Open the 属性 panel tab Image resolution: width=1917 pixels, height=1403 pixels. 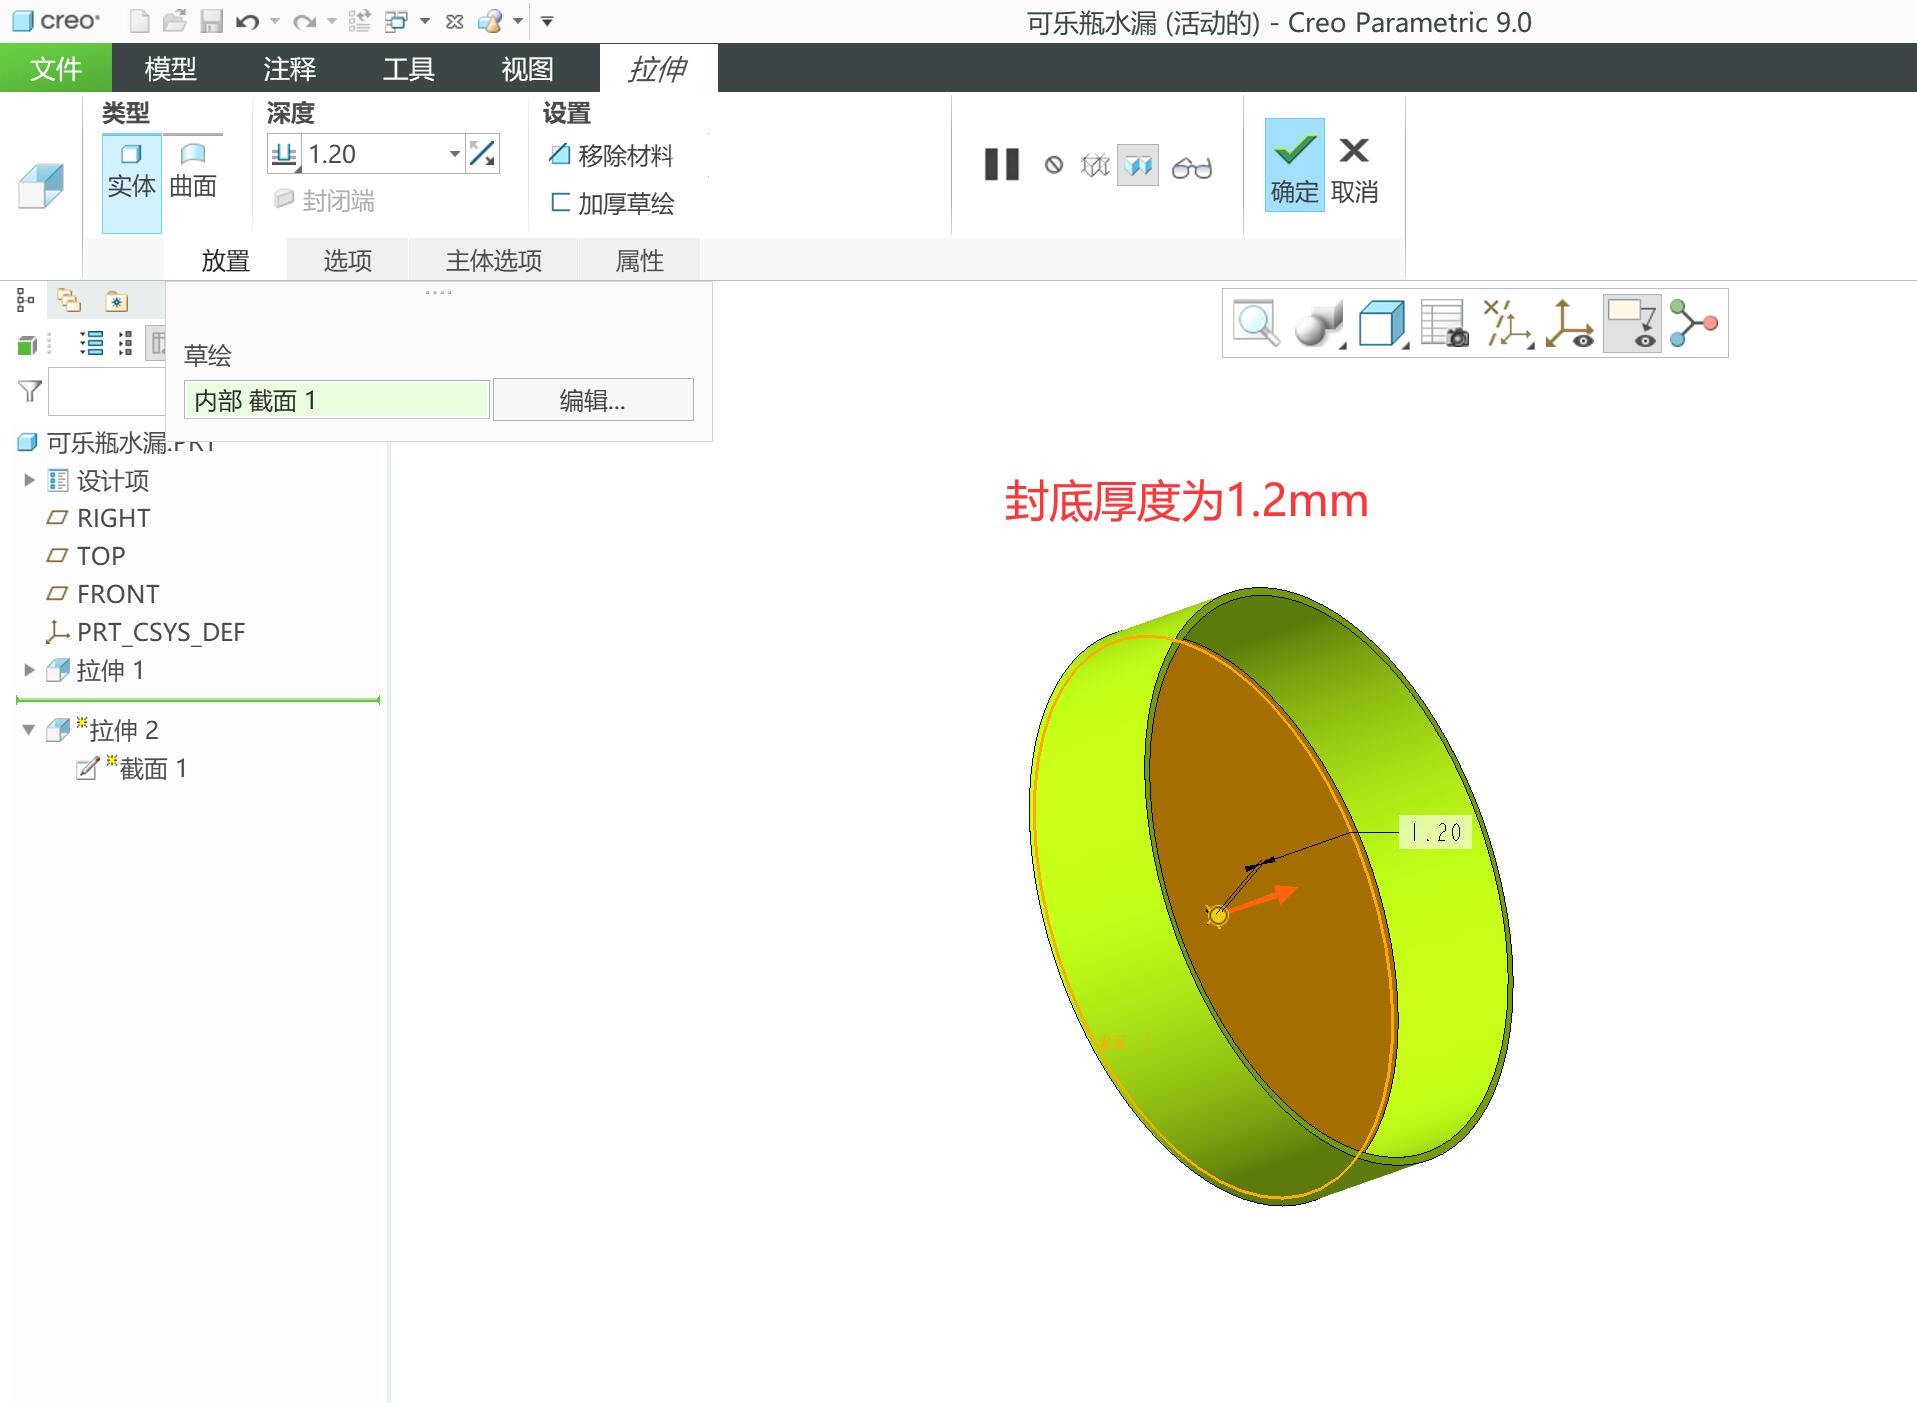click(x=639, y=260)
